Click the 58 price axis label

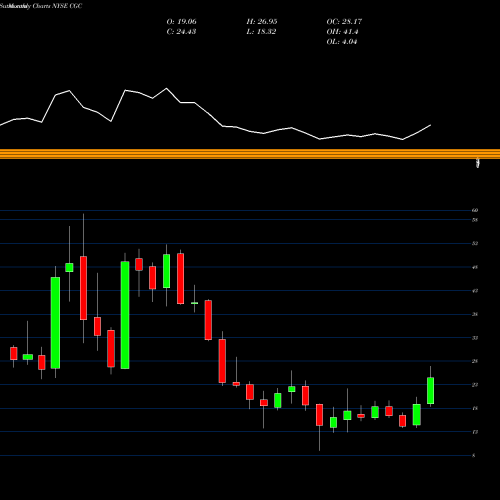[x=475, y=220]
